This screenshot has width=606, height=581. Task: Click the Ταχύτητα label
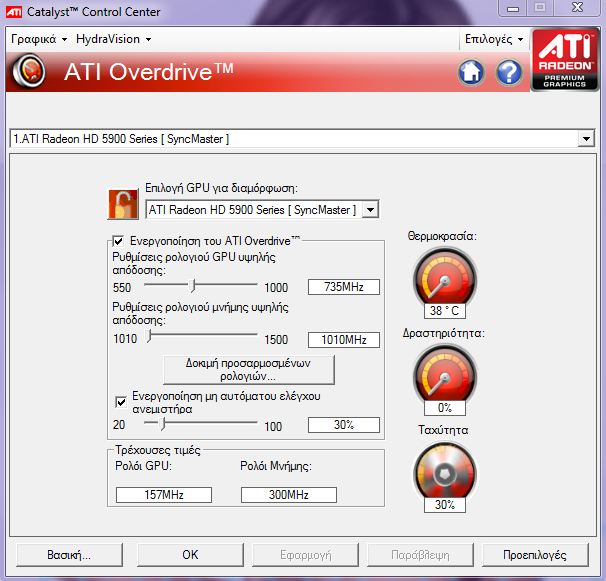point(443,430)
